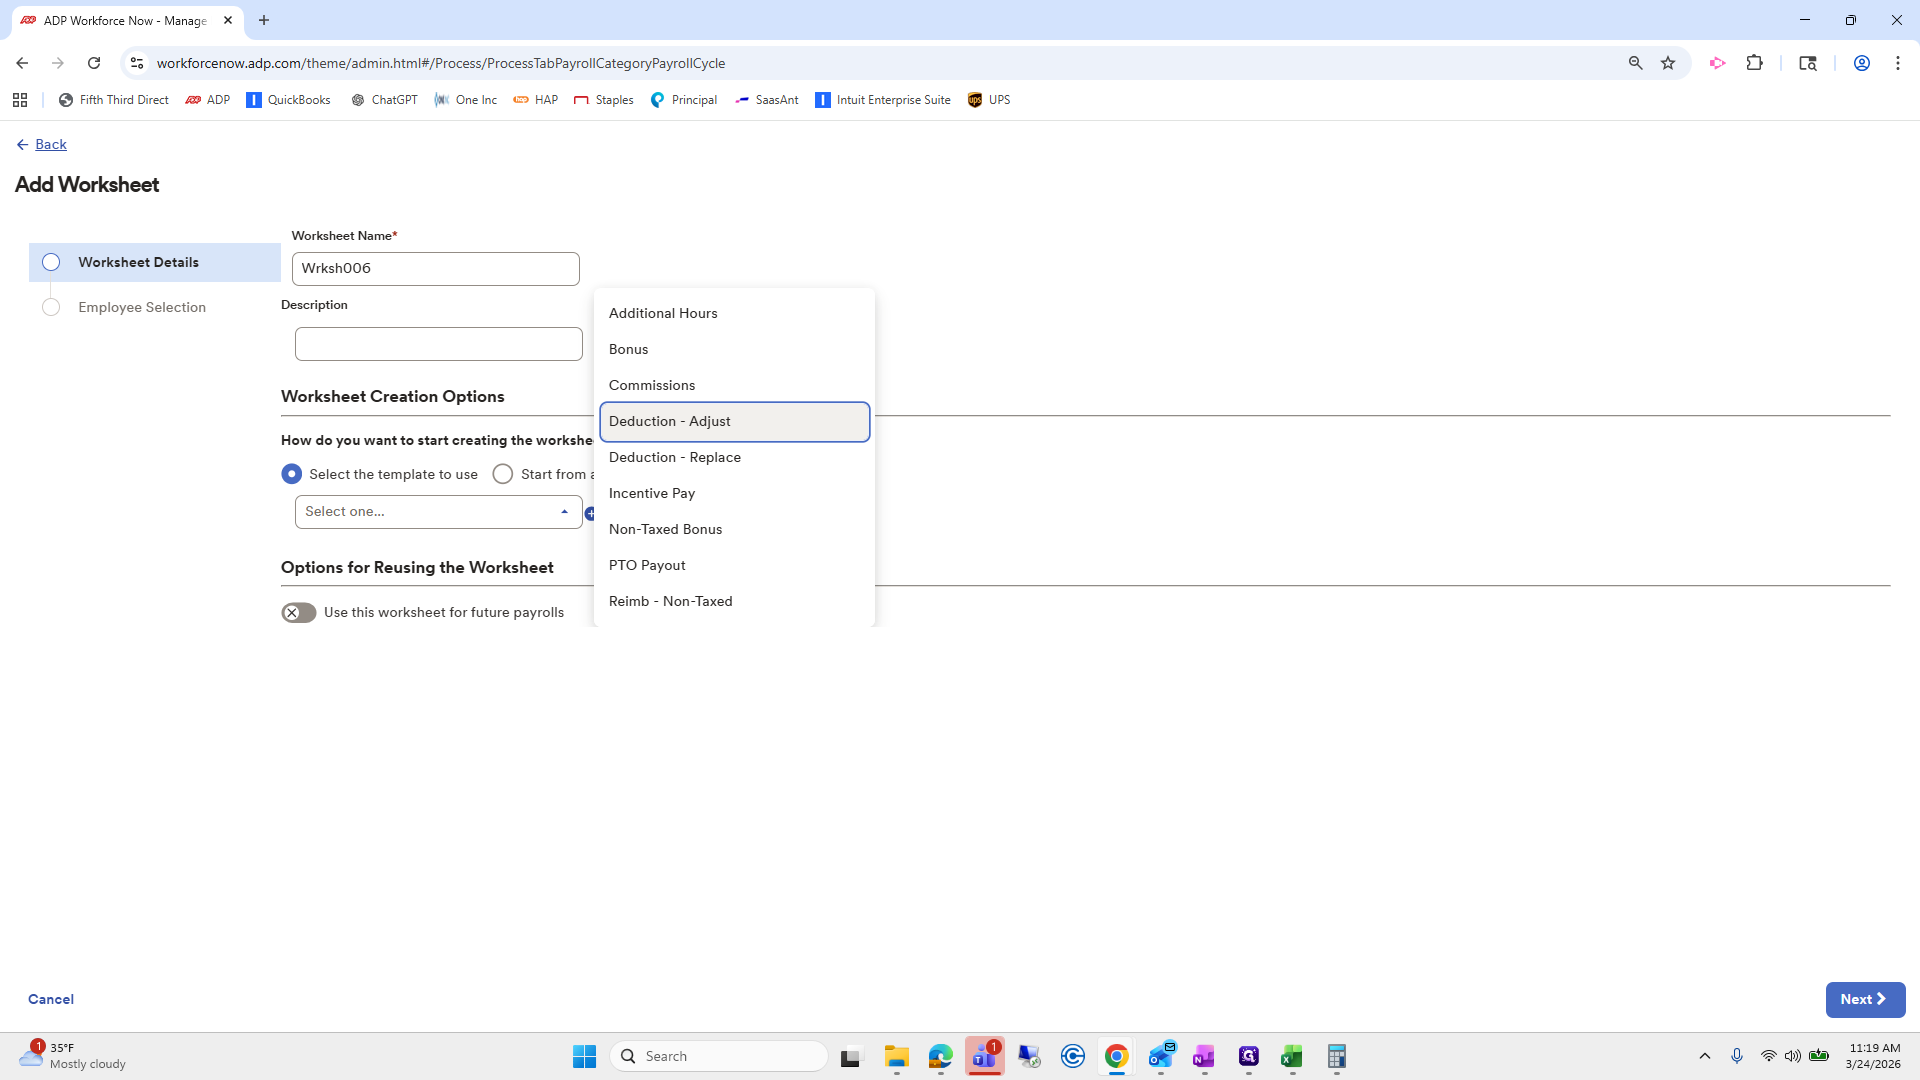Viewport: 1920px width, 1080px height.
Task: Open the ChatGPT bookmark
Action: (384, 99)
